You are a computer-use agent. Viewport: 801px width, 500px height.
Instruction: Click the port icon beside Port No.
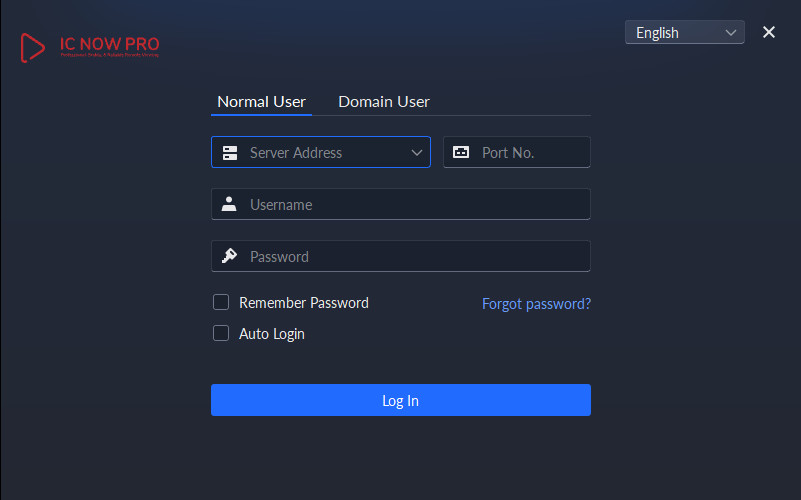461,153
